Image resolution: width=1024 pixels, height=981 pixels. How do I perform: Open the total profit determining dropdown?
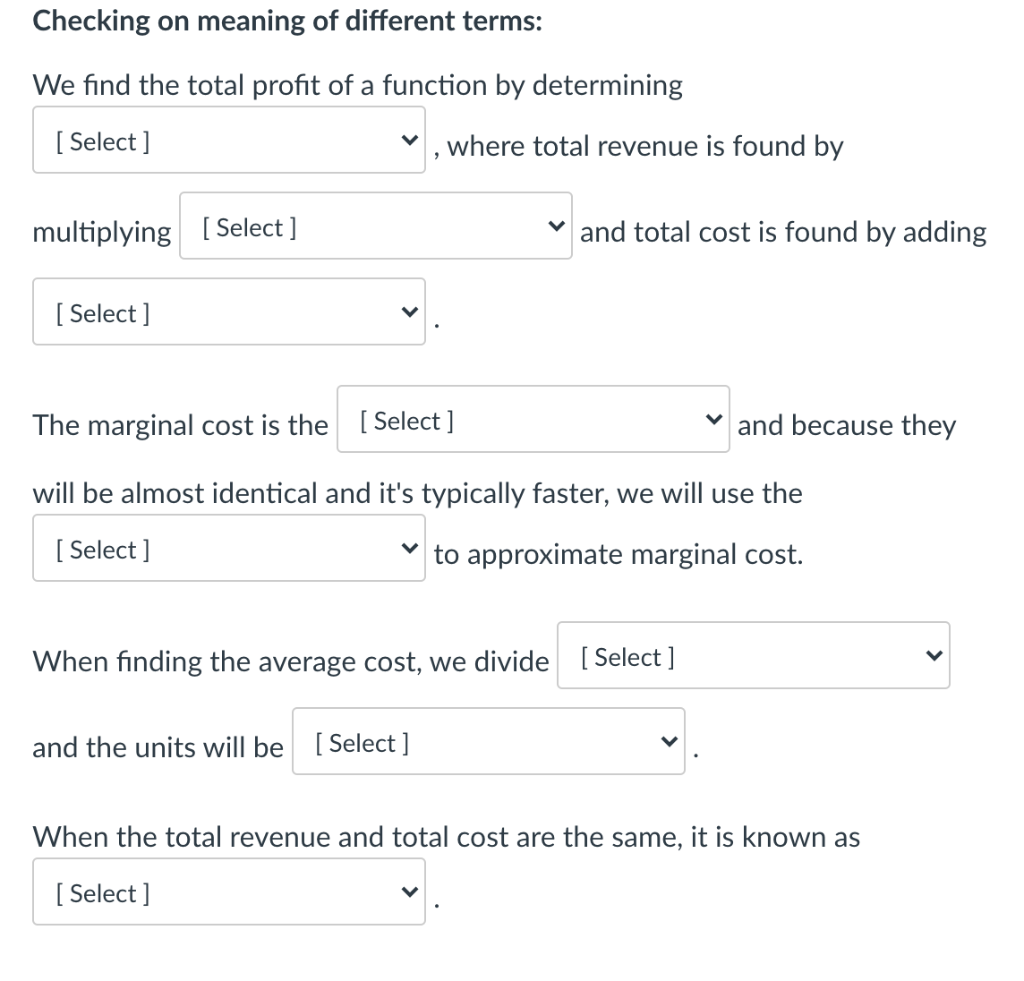coord(229,140)
